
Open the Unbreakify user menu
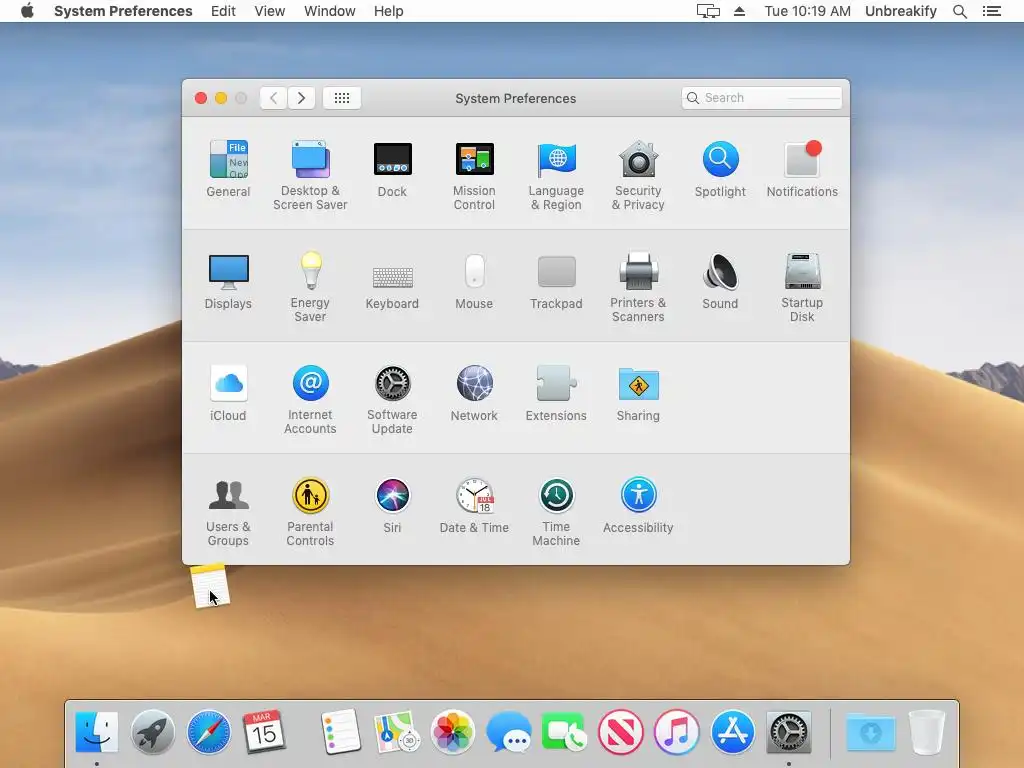point(901,11)
